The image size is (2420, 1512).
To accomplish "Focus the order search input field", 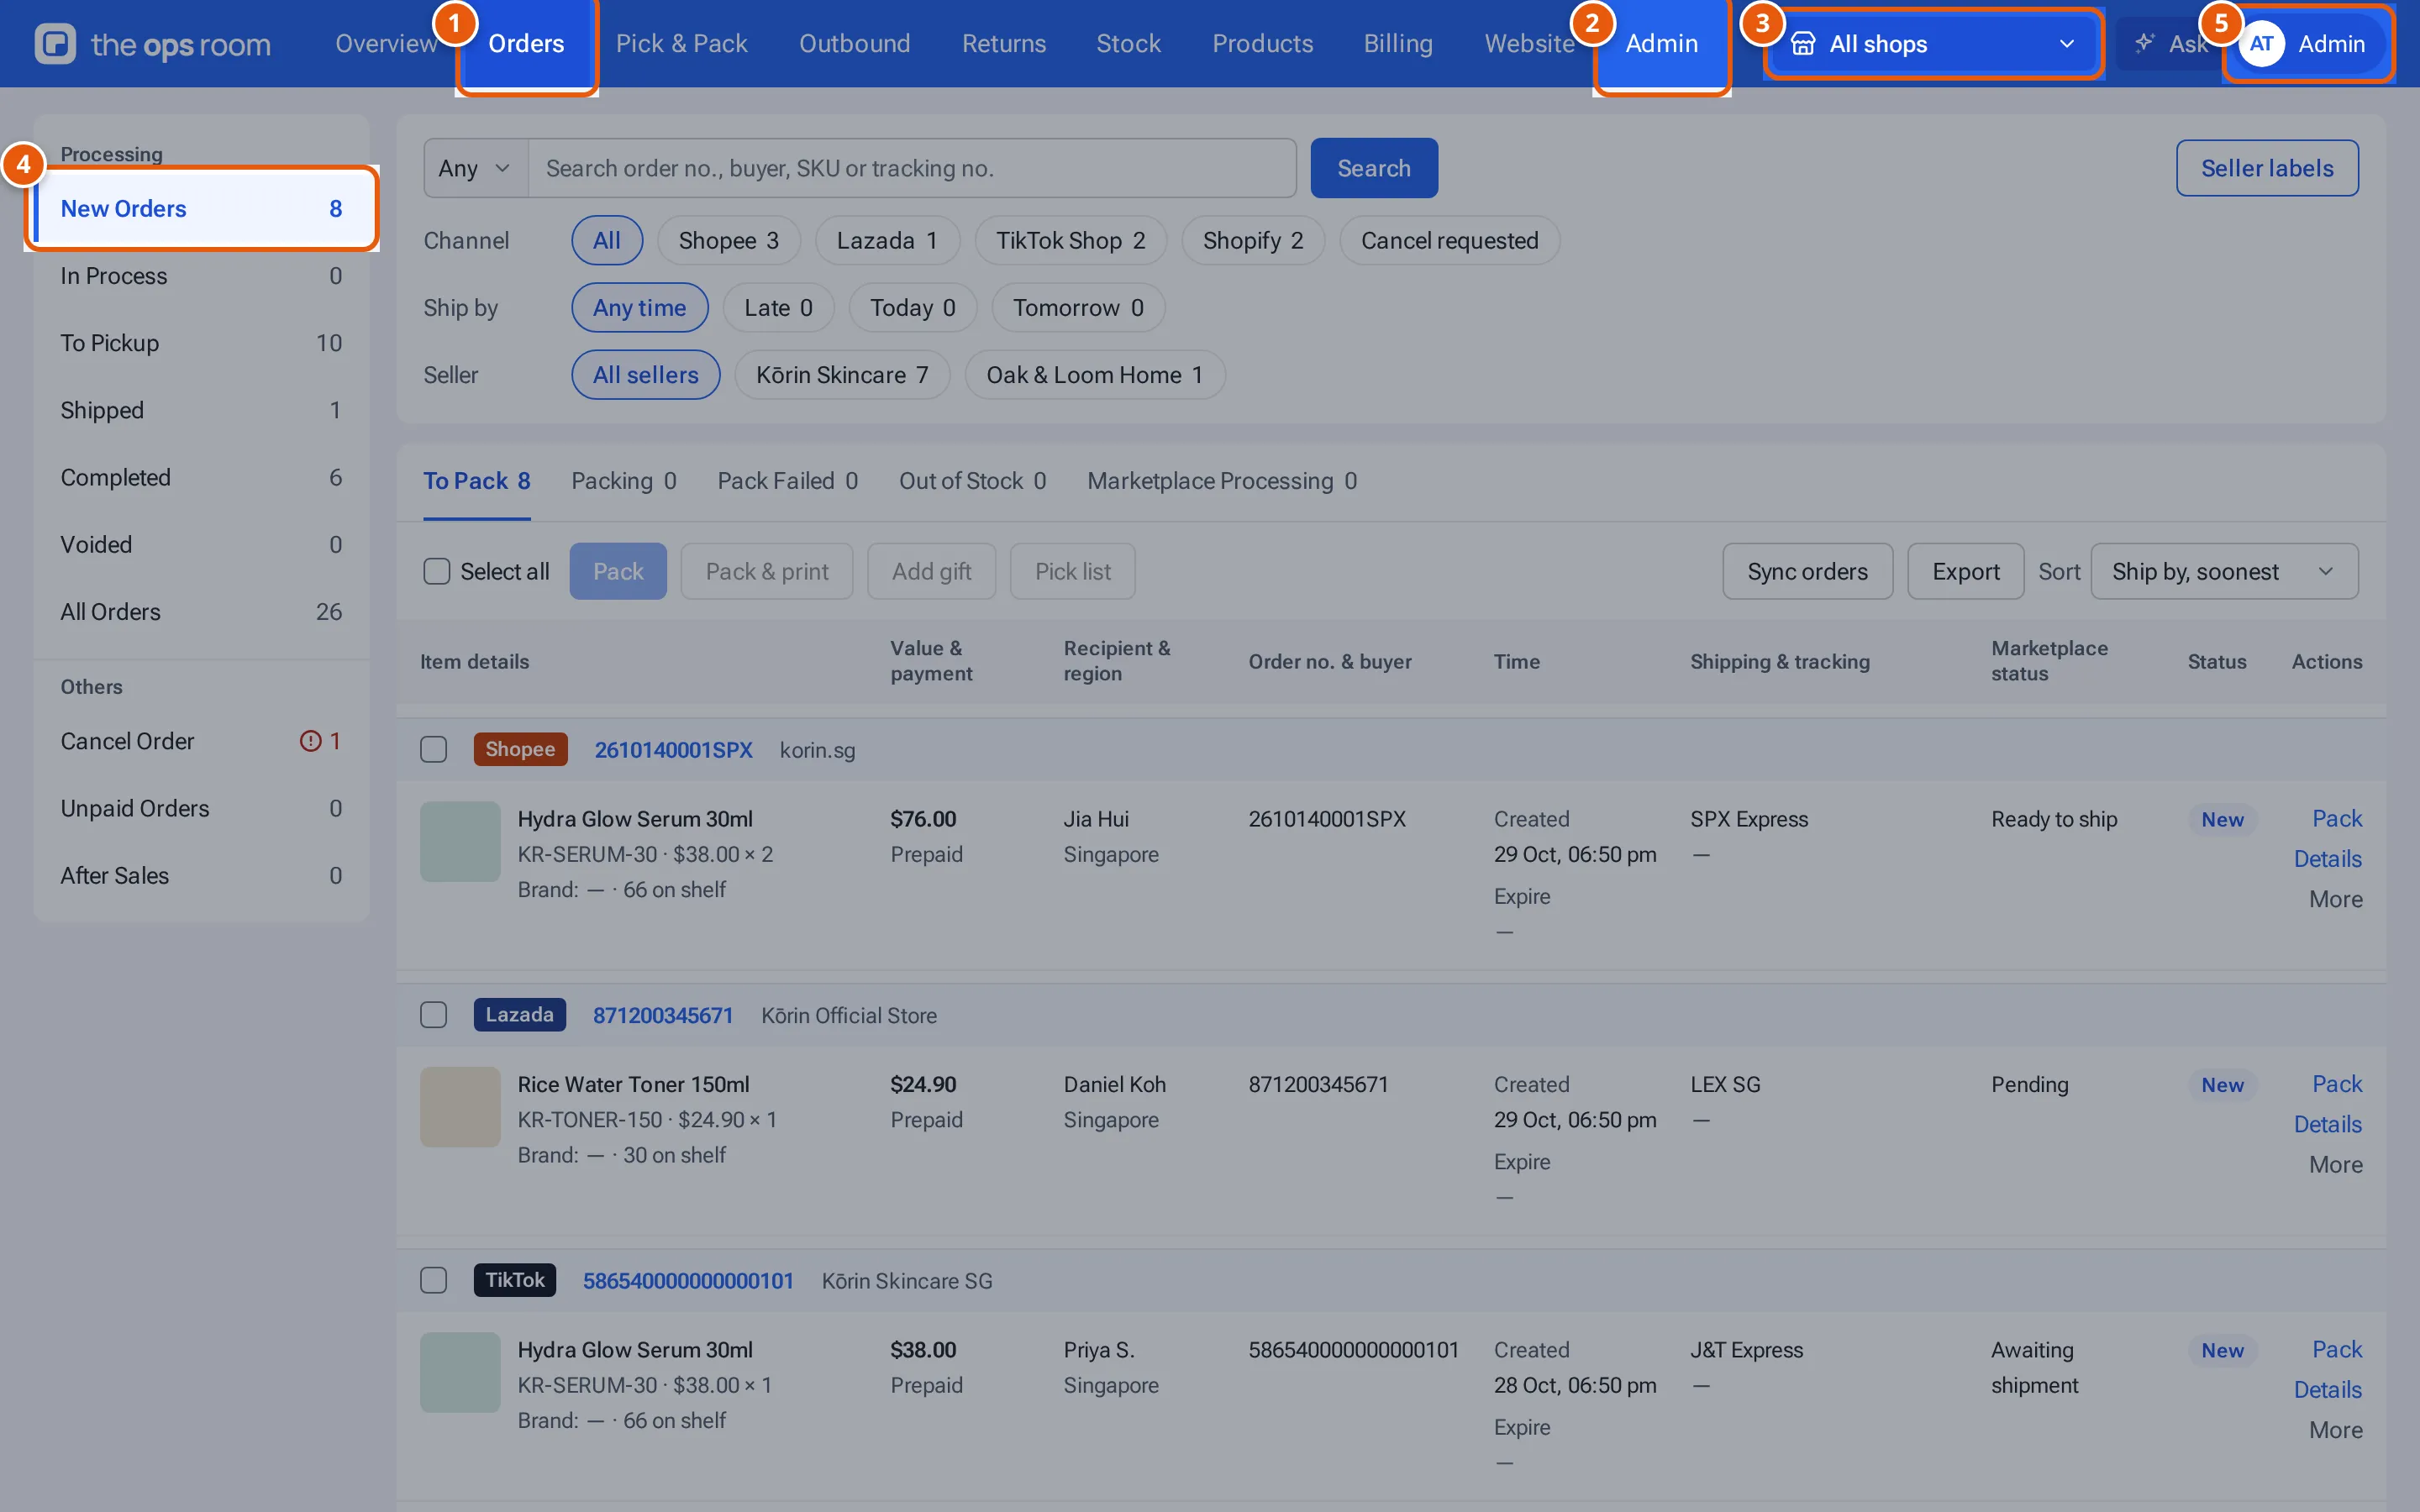I will click(x=912, y=168).
